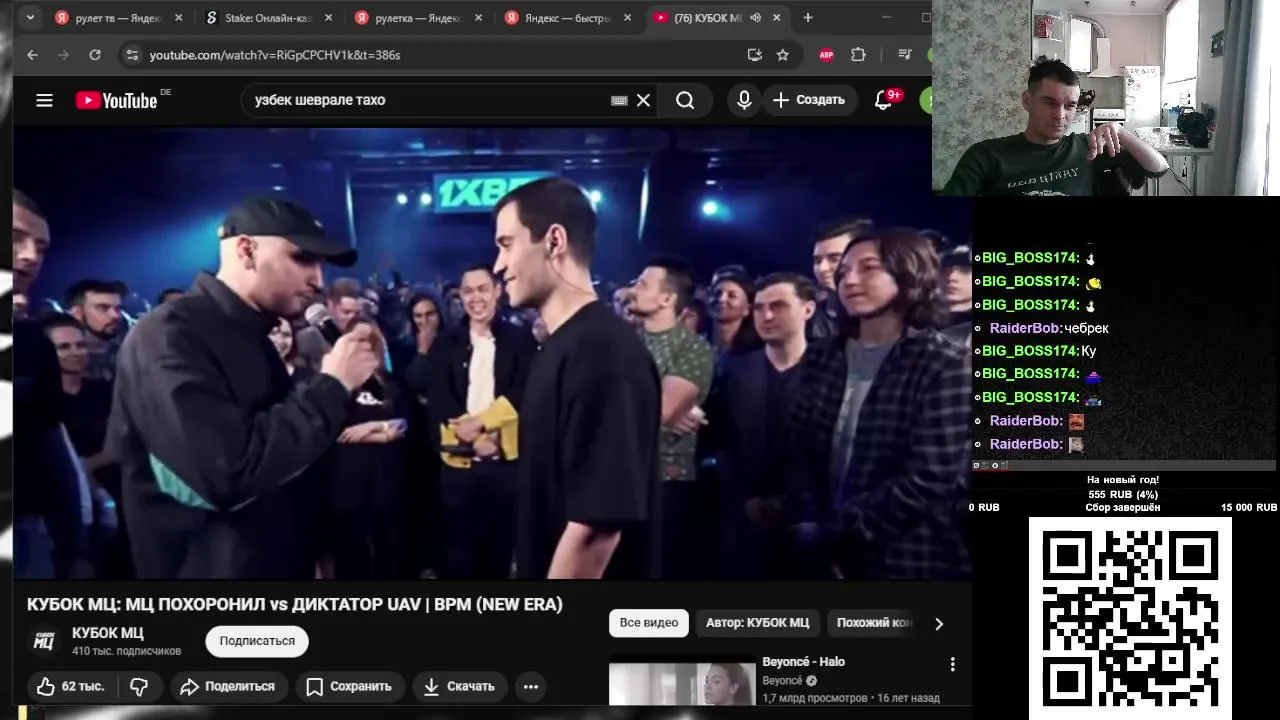Start voice search with microphone
This screenshot has height=720, width=1280.
[744, 100]
